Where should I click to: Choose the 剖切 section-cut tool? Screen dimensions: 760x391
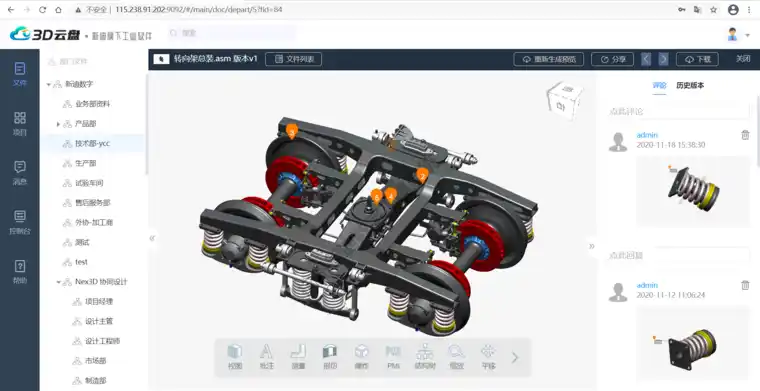[330, 357]
